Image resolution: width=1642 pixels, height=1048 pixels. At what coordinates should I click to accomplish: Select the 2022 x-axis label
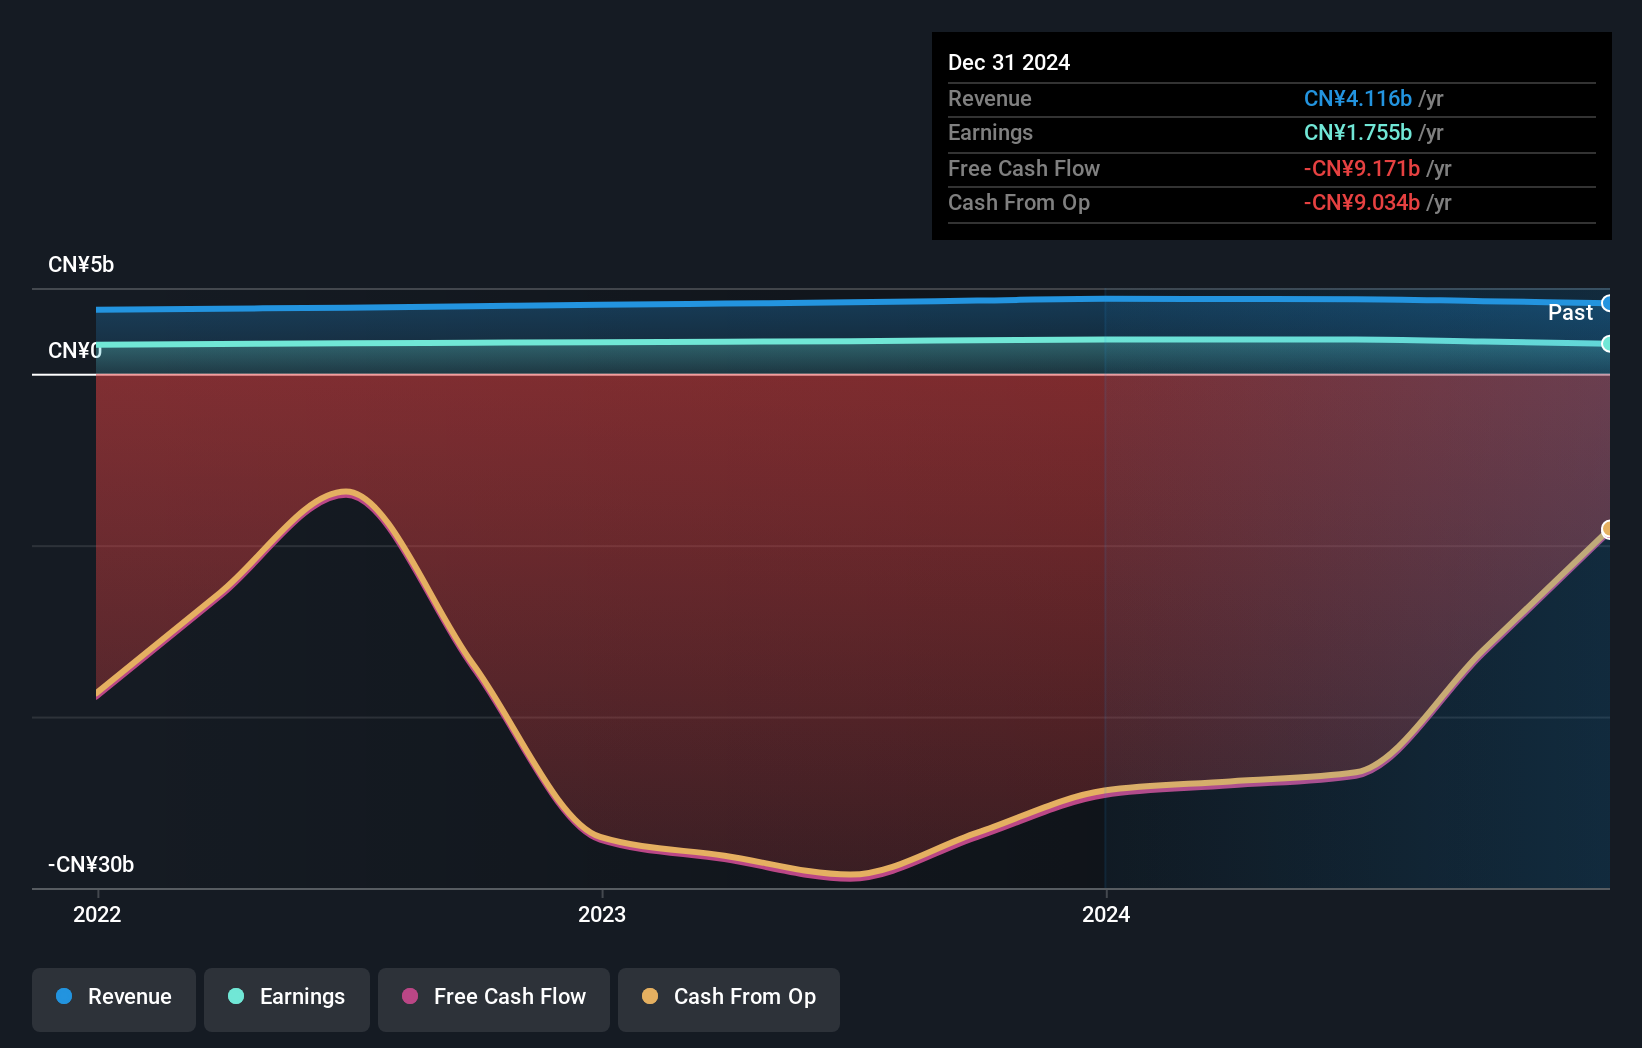97,914
